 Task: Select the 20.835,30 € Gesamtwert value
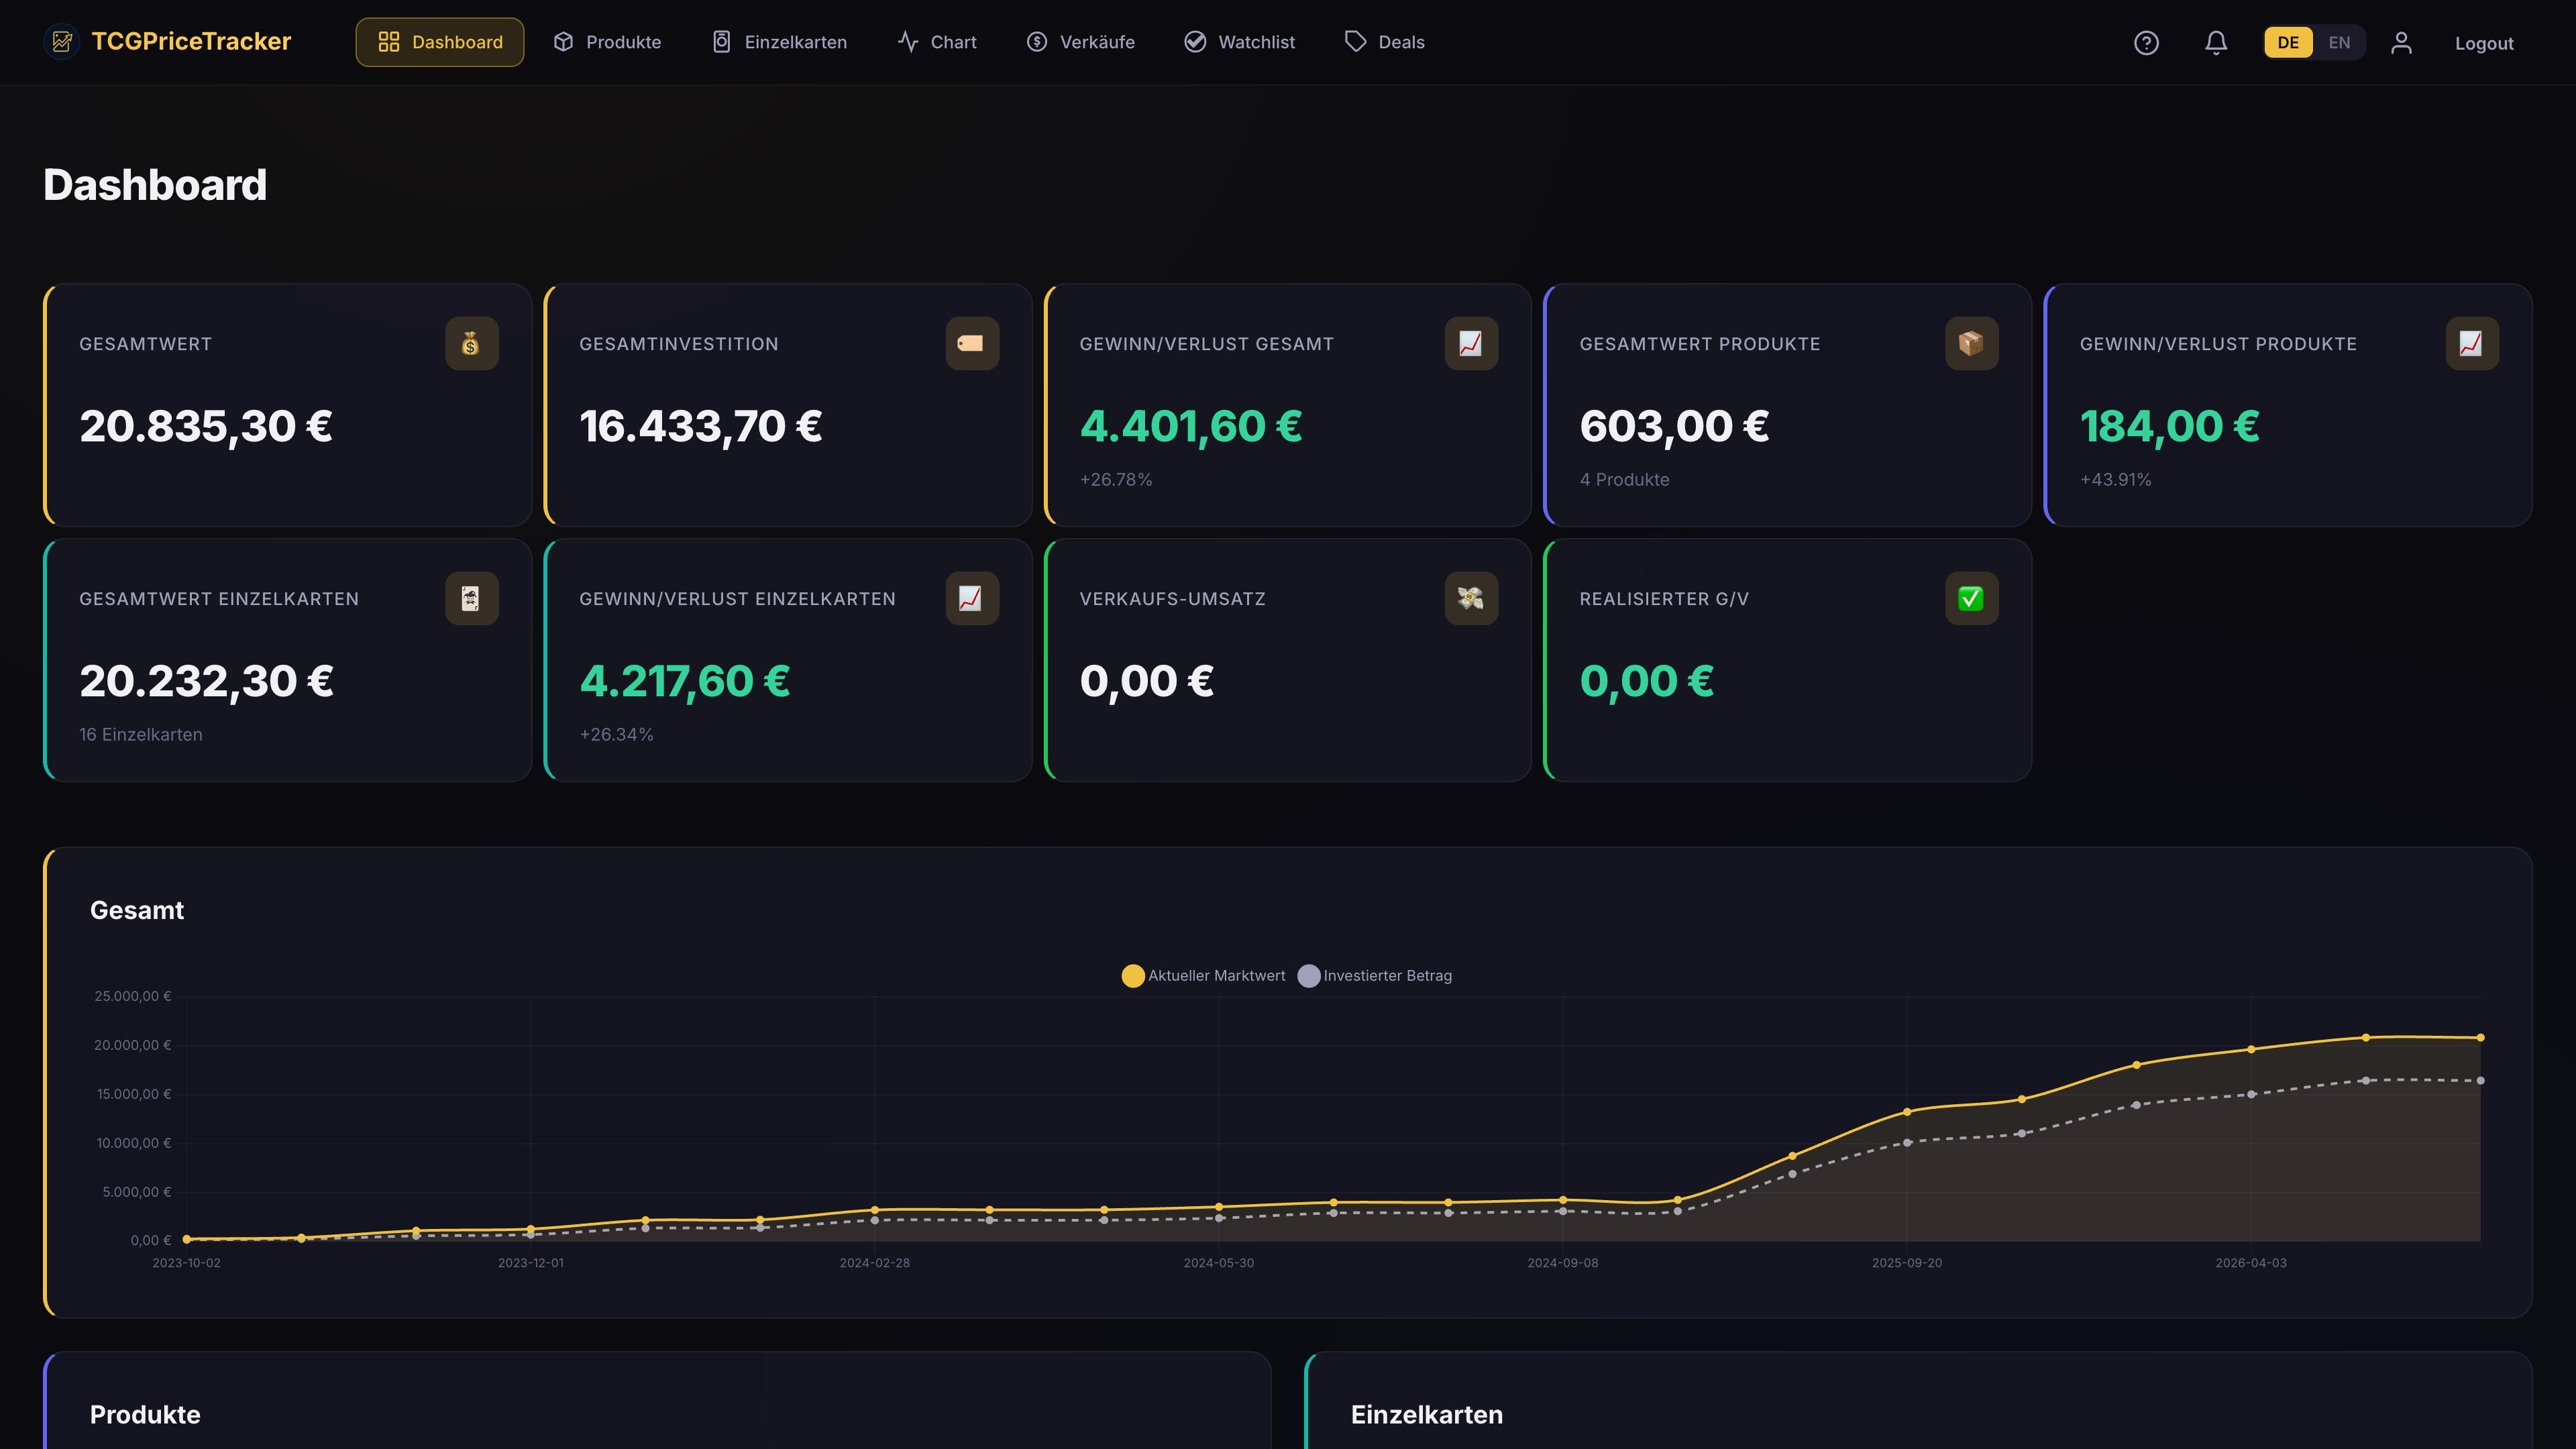(206, 427)
